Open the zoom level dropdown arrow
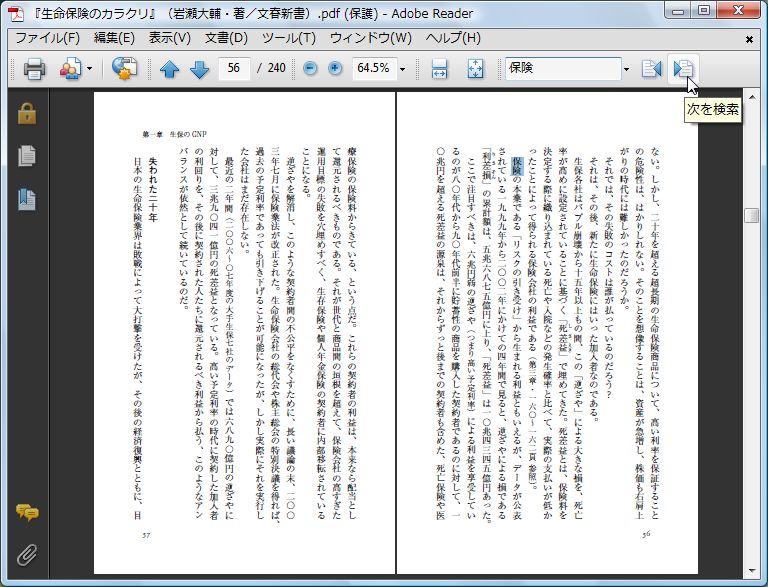This screenshot has height=587, width=768. 402,69
